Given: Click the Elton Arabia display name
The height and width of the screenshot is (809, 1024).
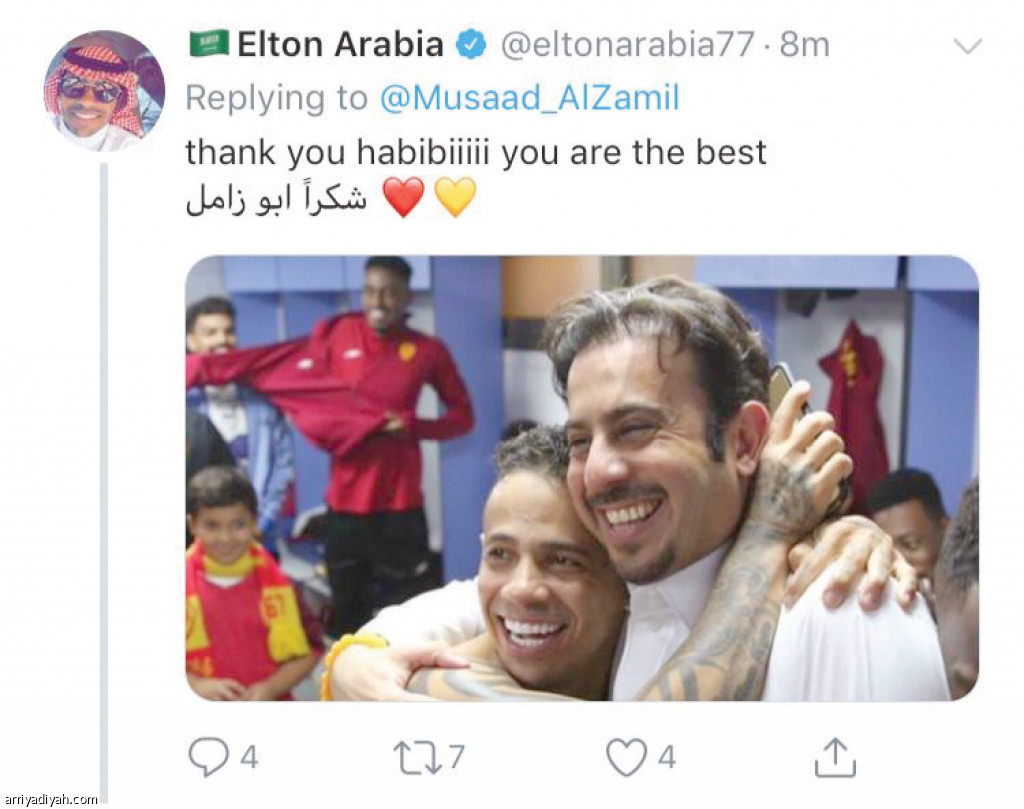Looking at the screenshot, I should [x=340, y=45].
